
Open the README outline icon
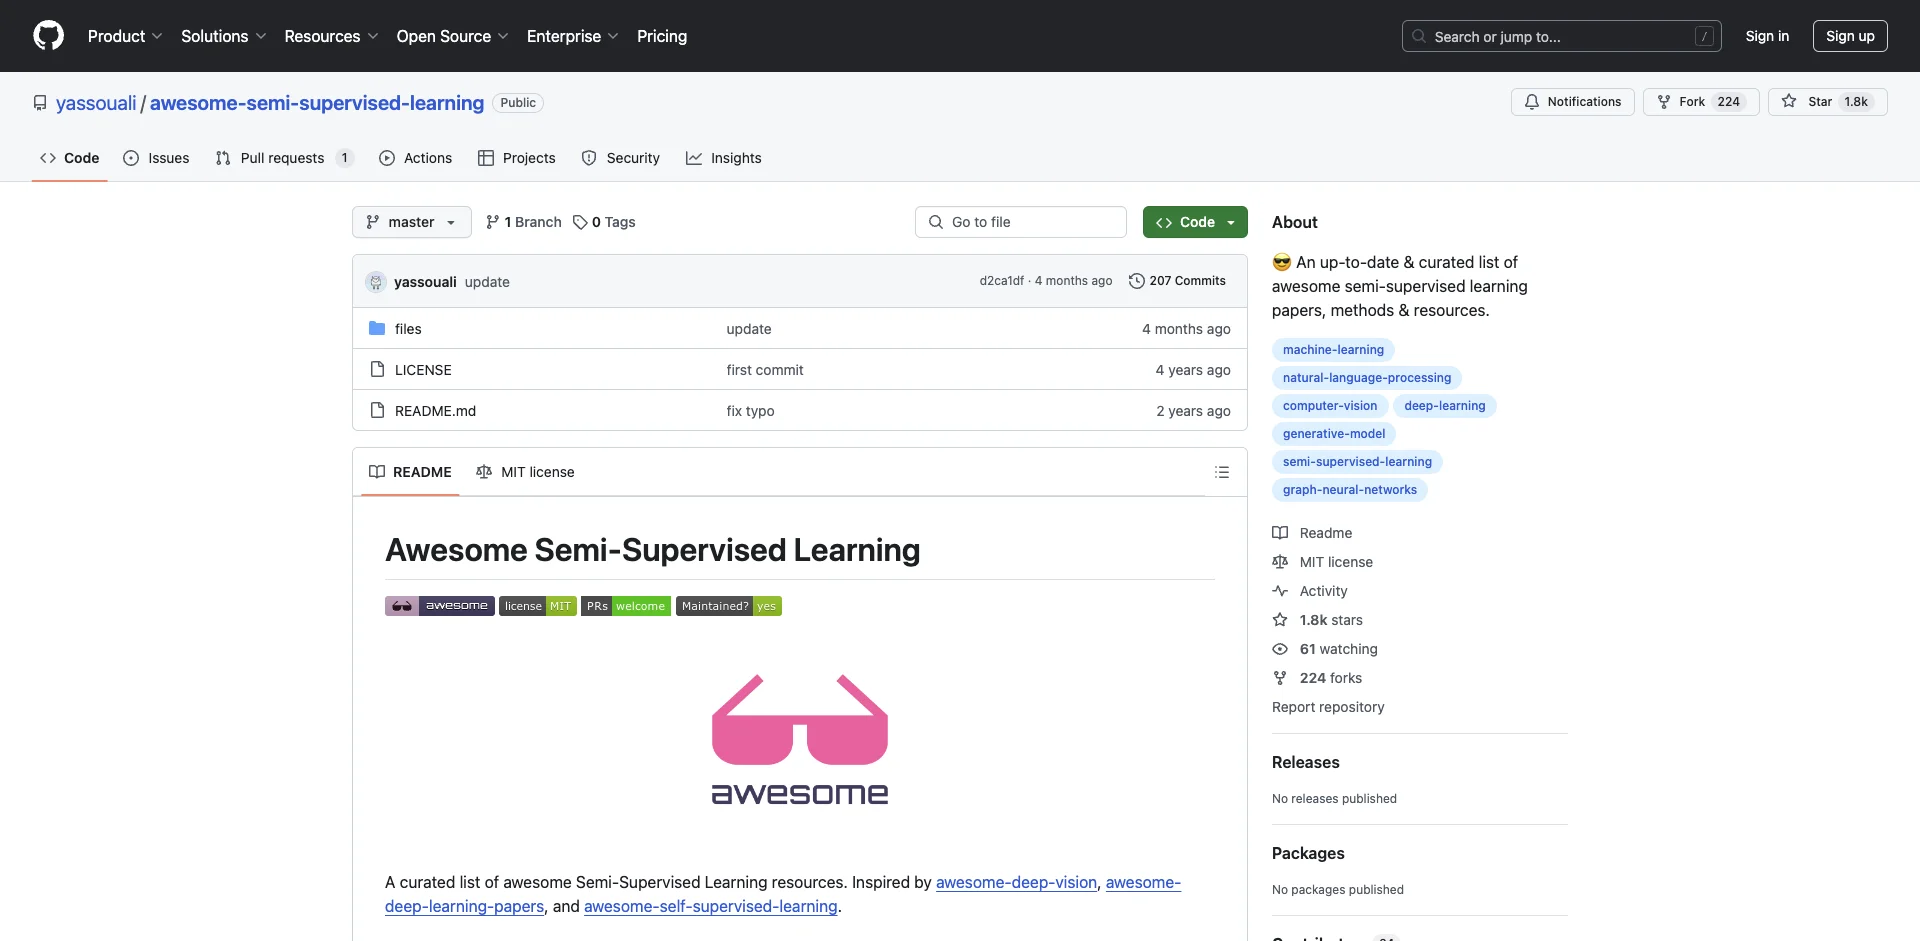coord(1222,472)
